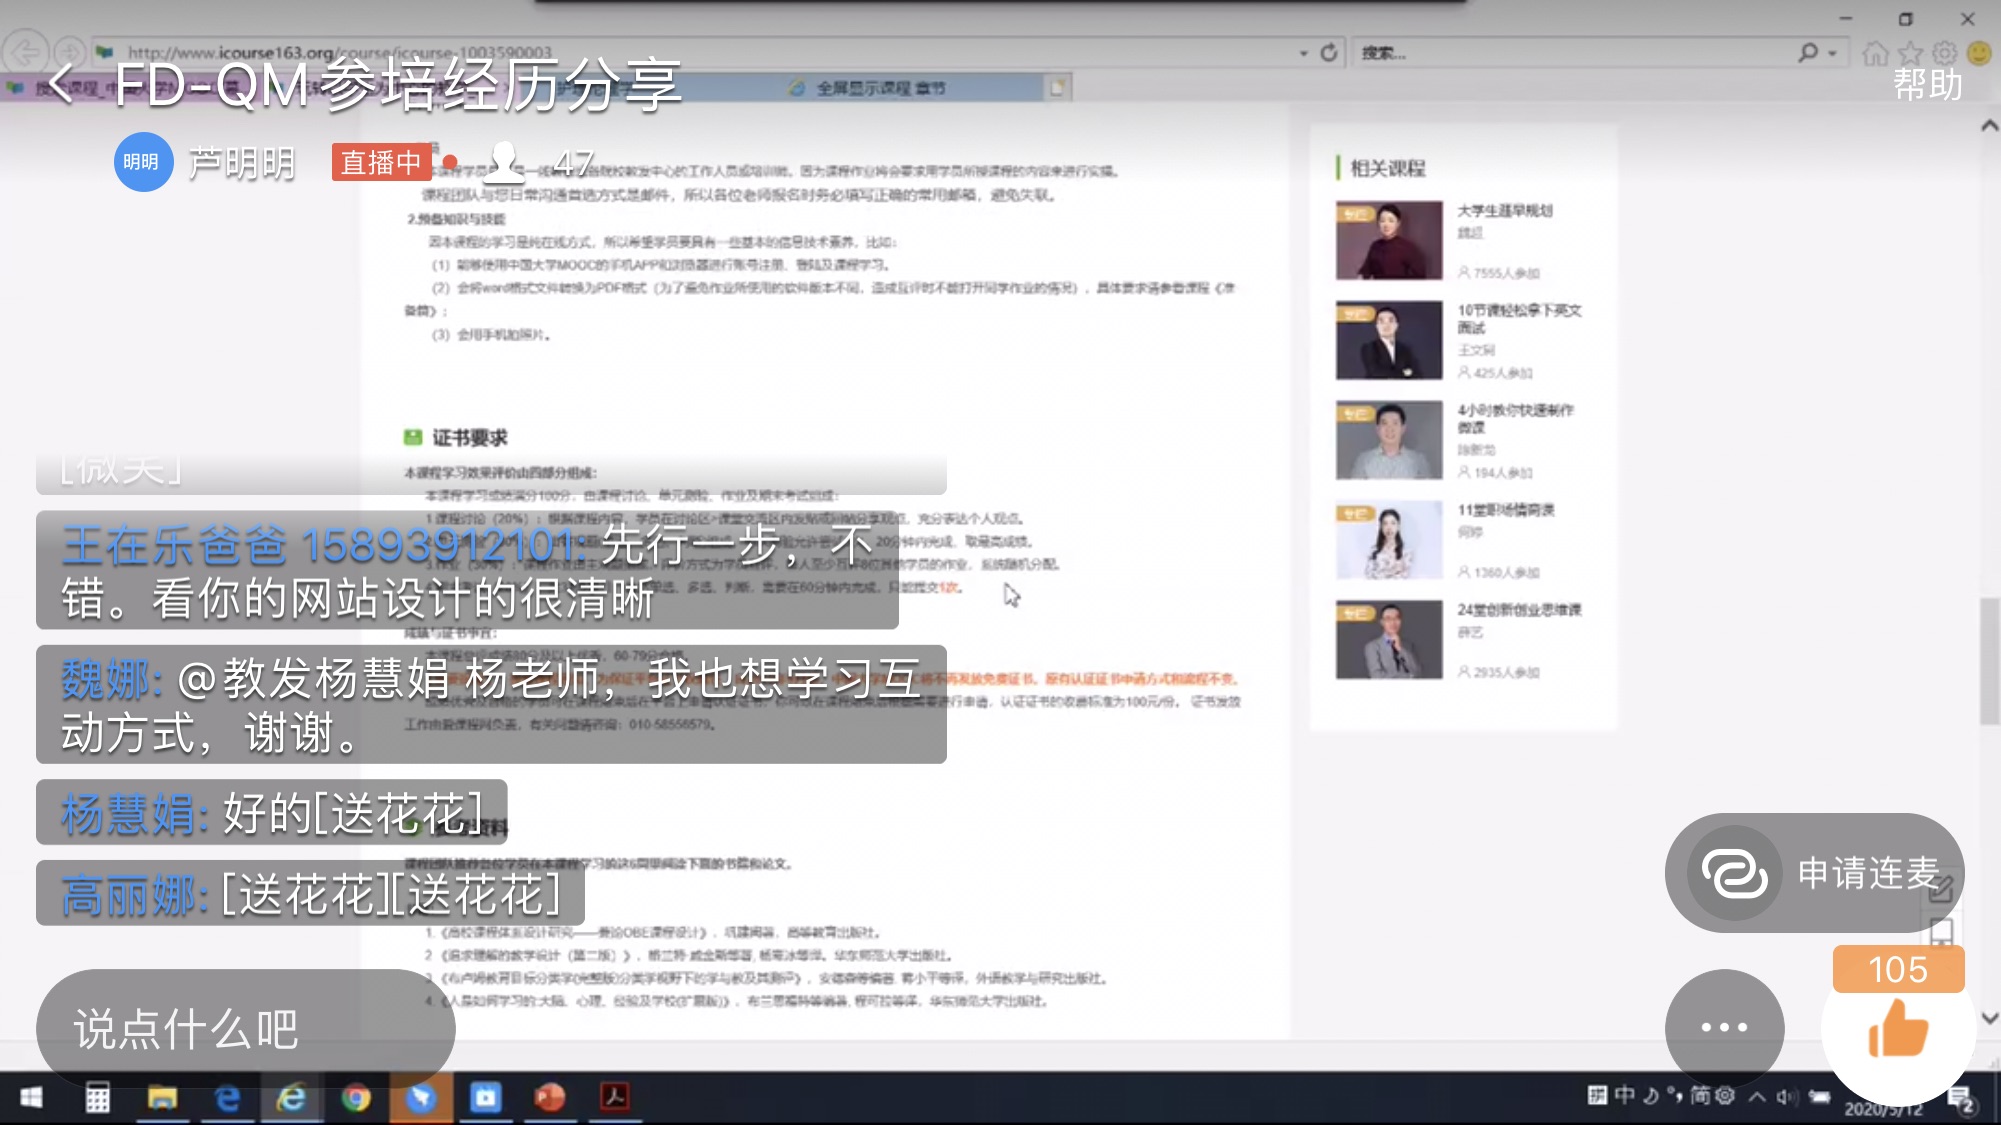Toggle IME Chinese/English mode 中
2001x1125 pixels.
(1624, 1096)
